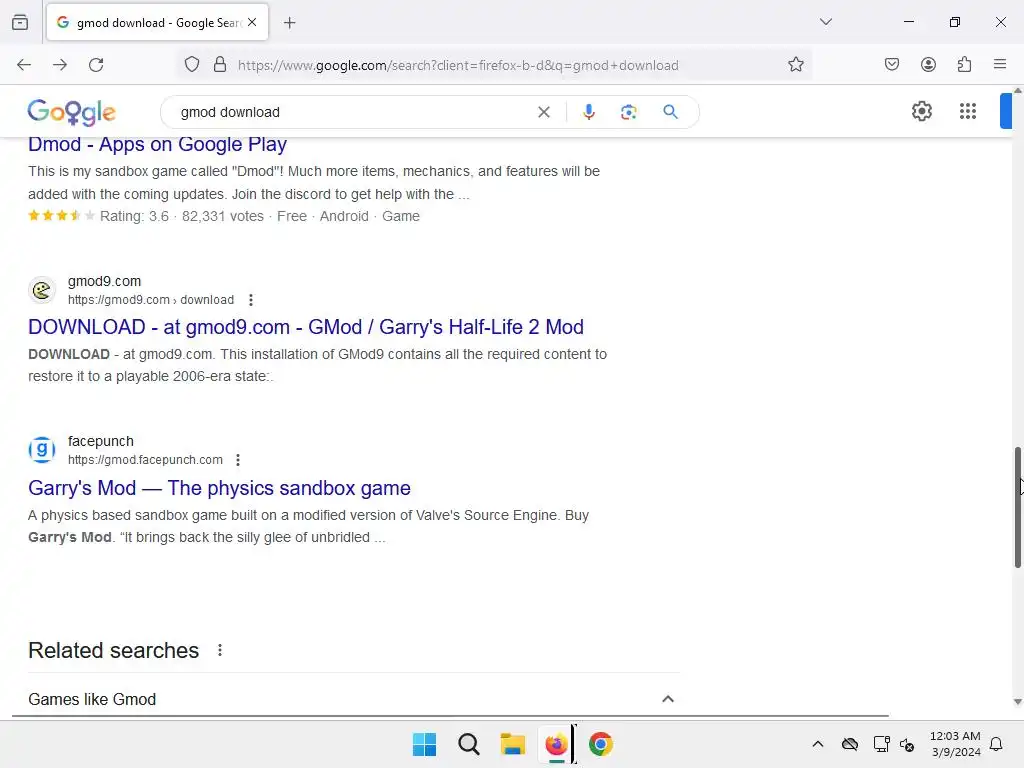Click the facepunch site name

(x=101, y=441)
